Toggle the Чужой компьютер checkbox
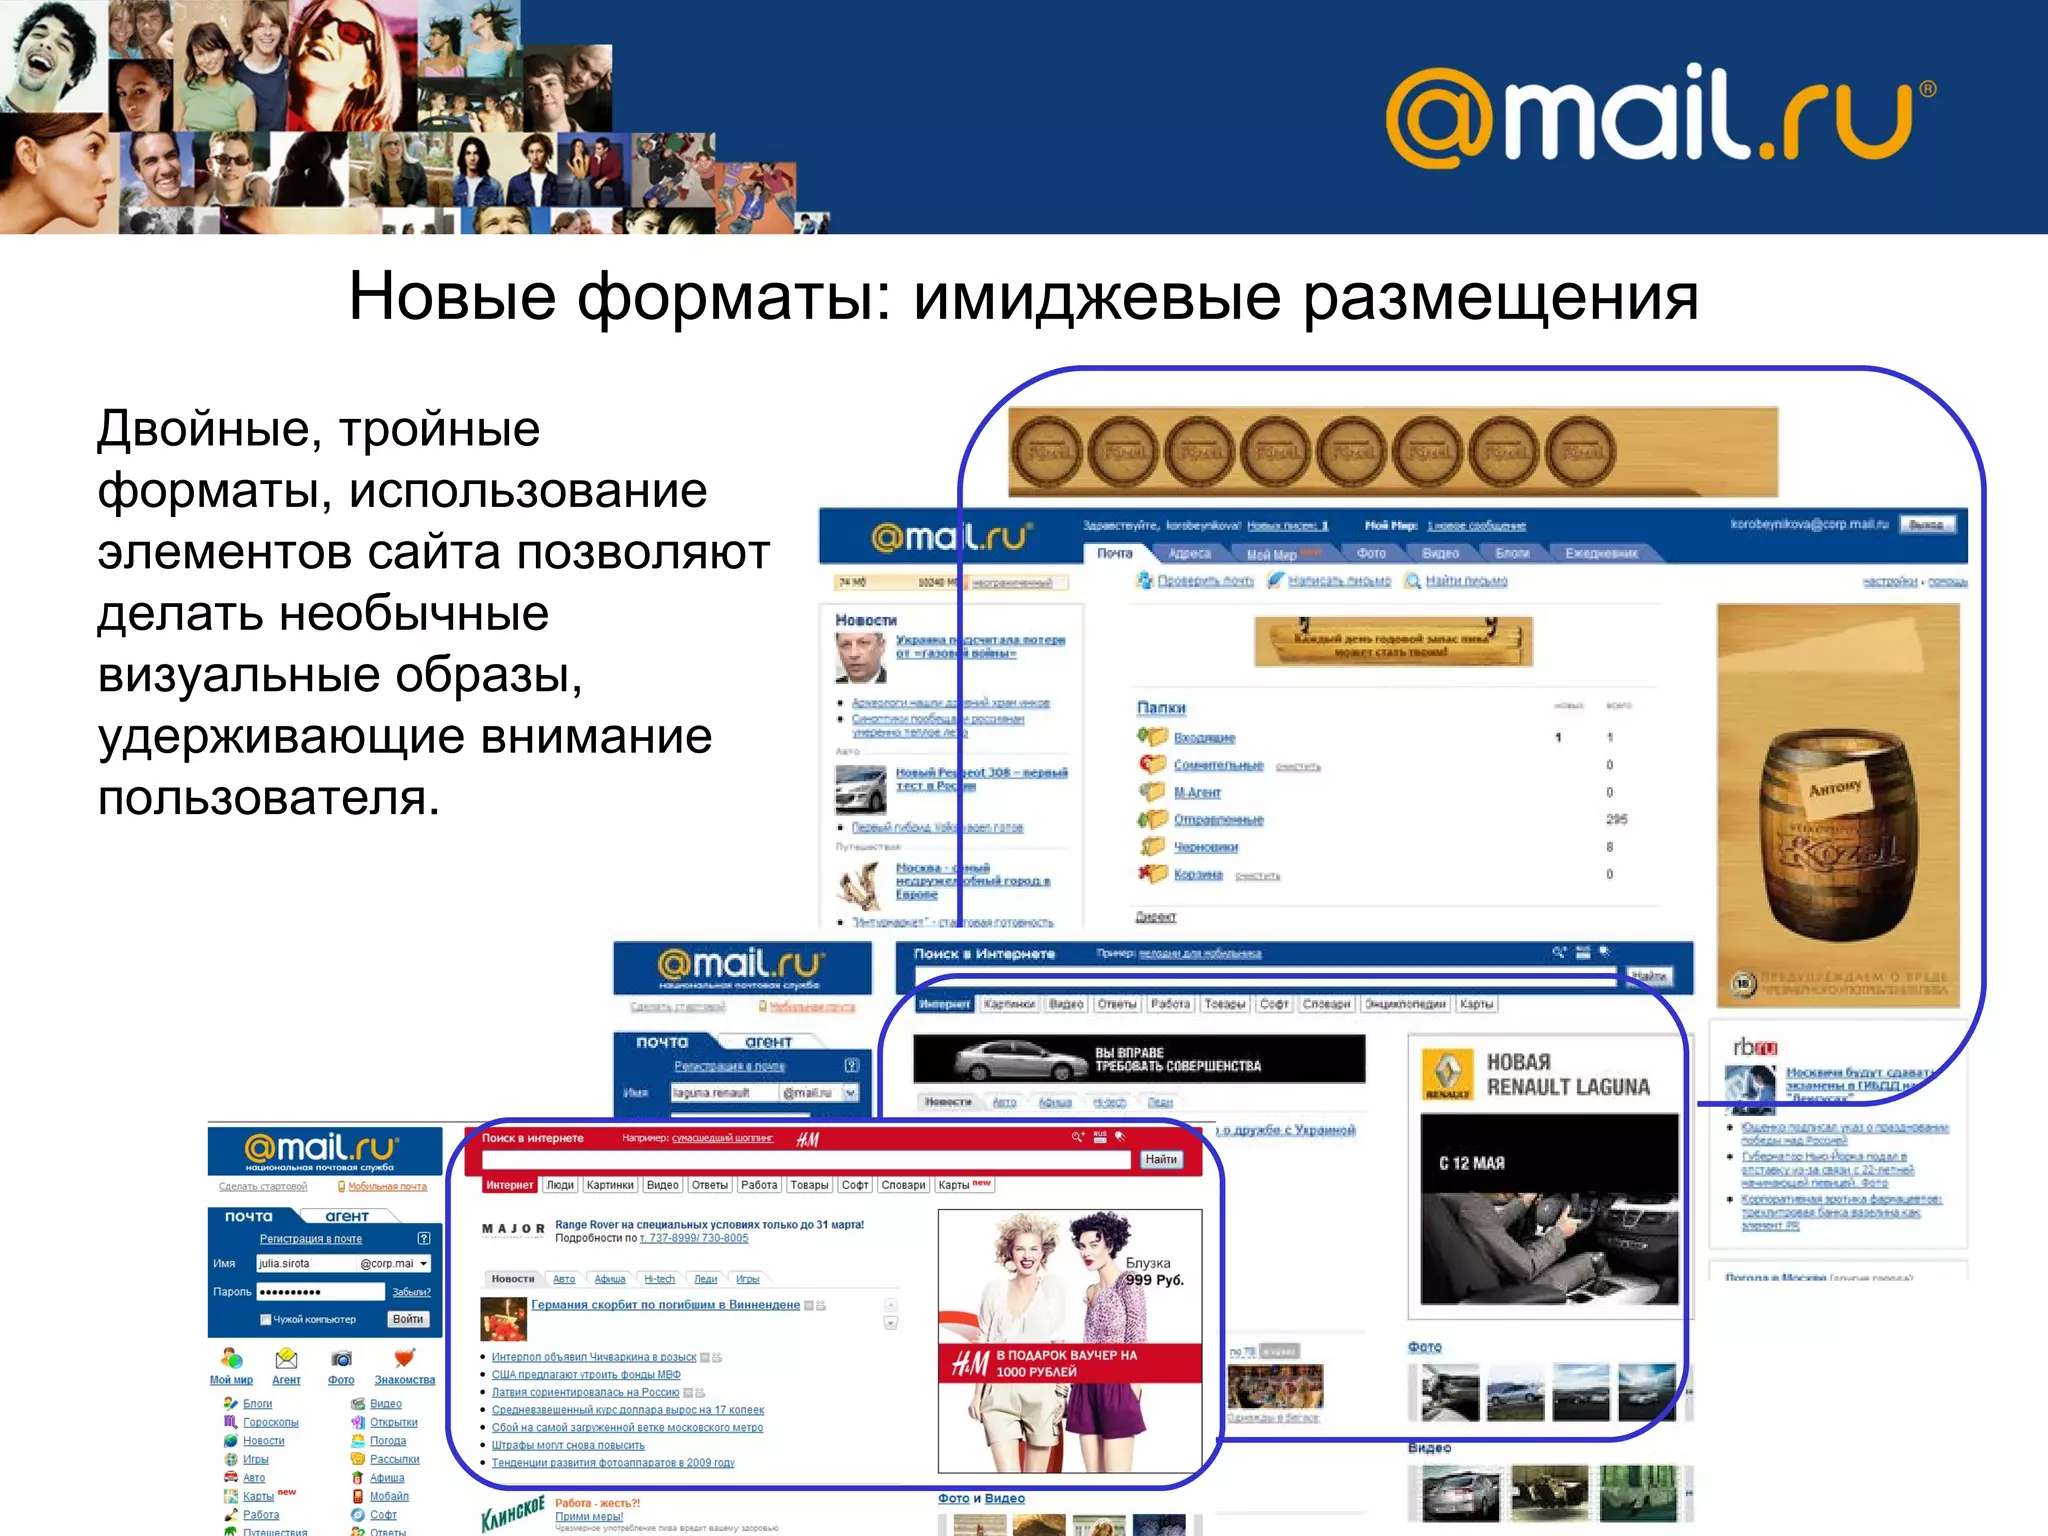 [266, 1319]
